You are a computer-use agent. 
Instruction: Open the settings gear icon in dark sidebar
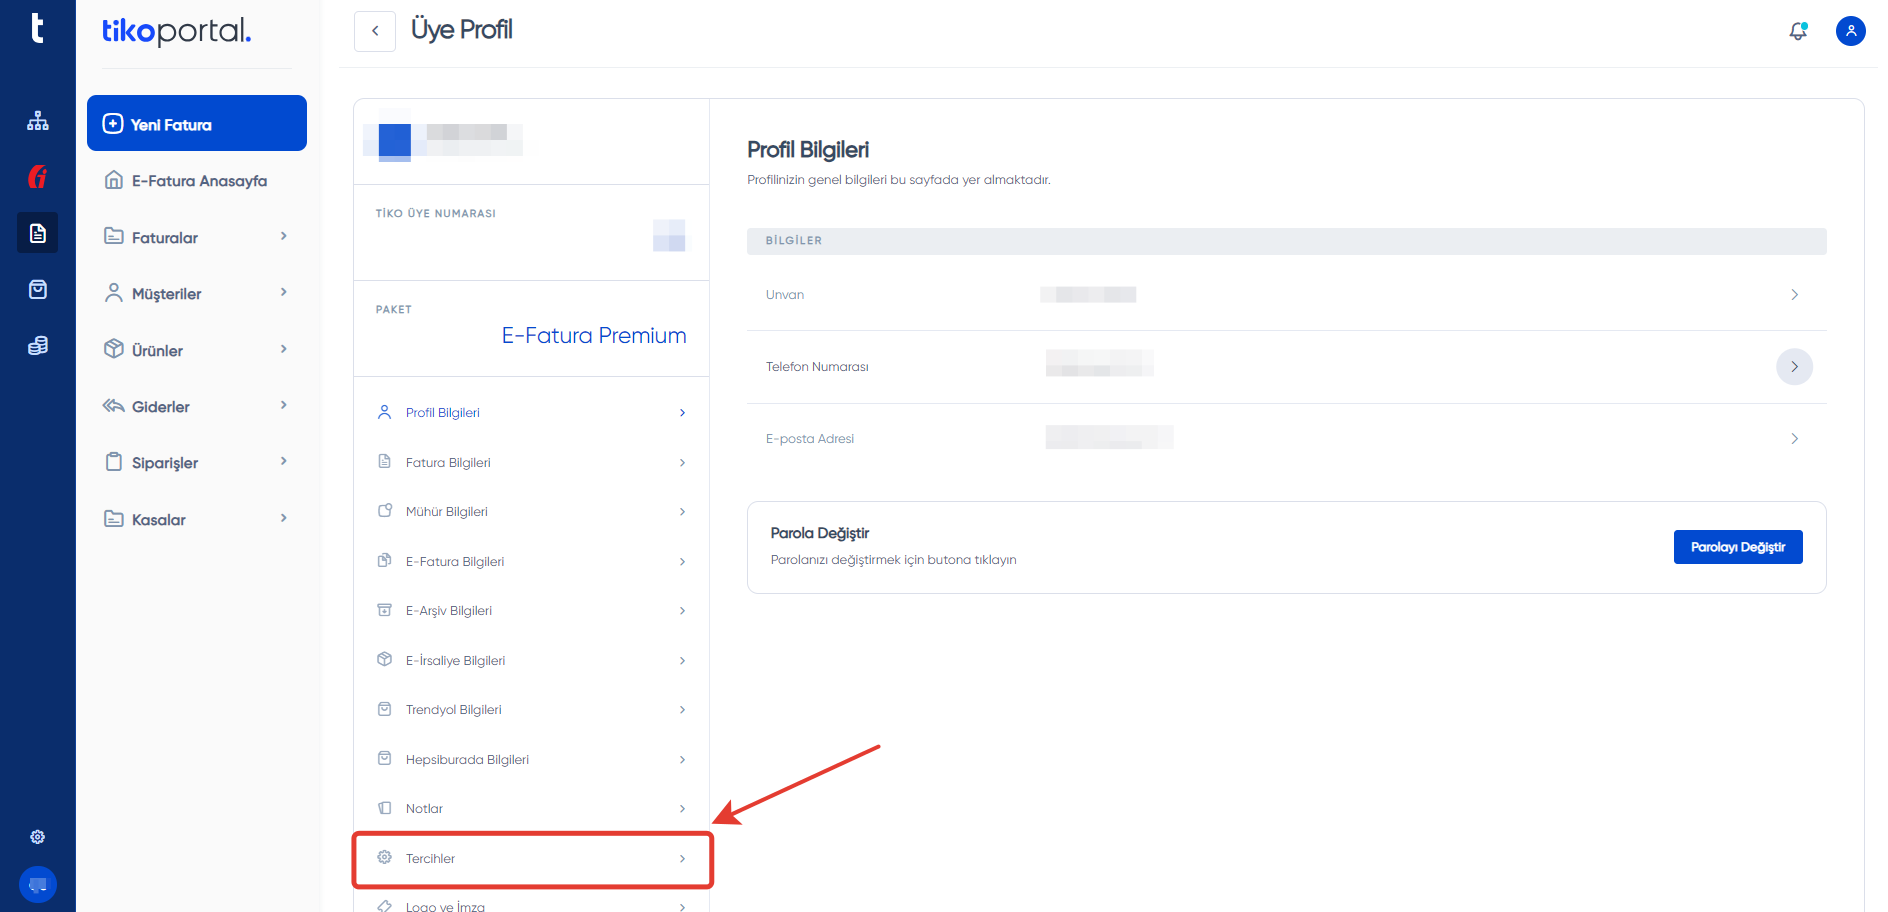pos(38,837)
